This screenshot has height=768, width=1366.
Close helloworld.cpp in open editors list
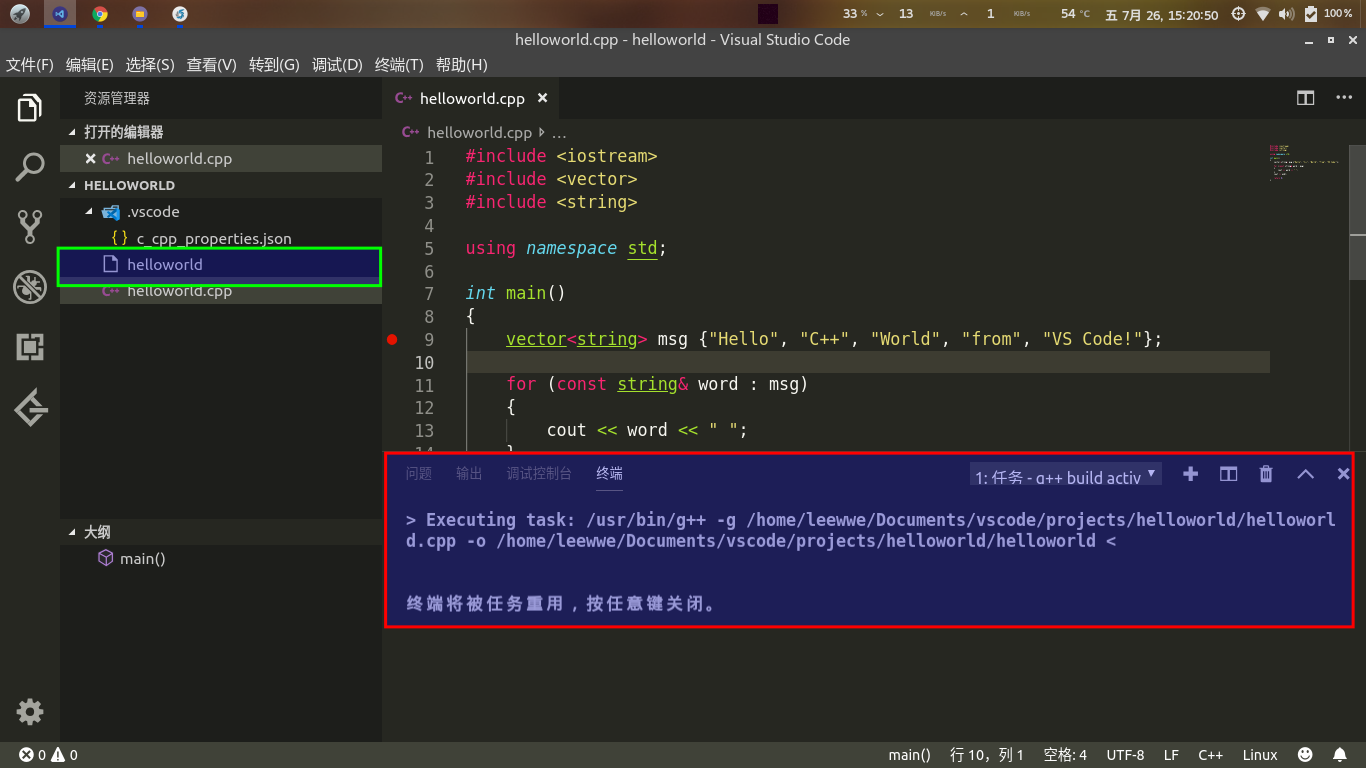(90, 159)
